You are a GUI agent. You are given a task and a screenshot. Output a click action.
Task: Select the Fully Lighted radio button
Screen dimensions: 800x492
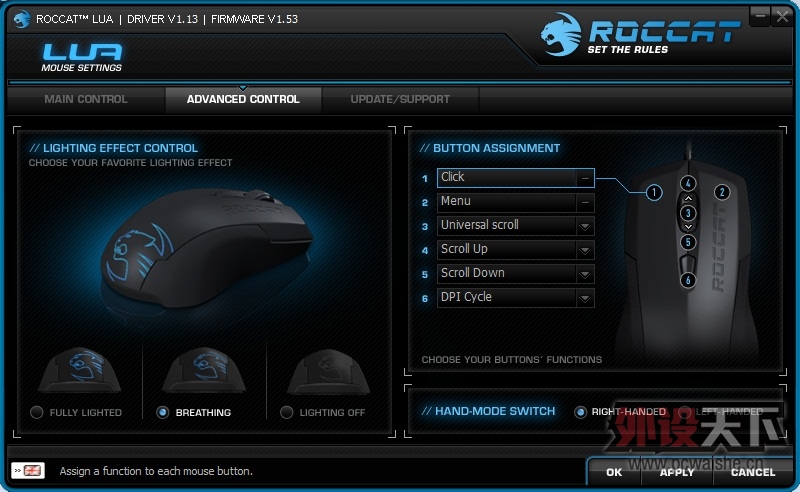coord(37,412)
